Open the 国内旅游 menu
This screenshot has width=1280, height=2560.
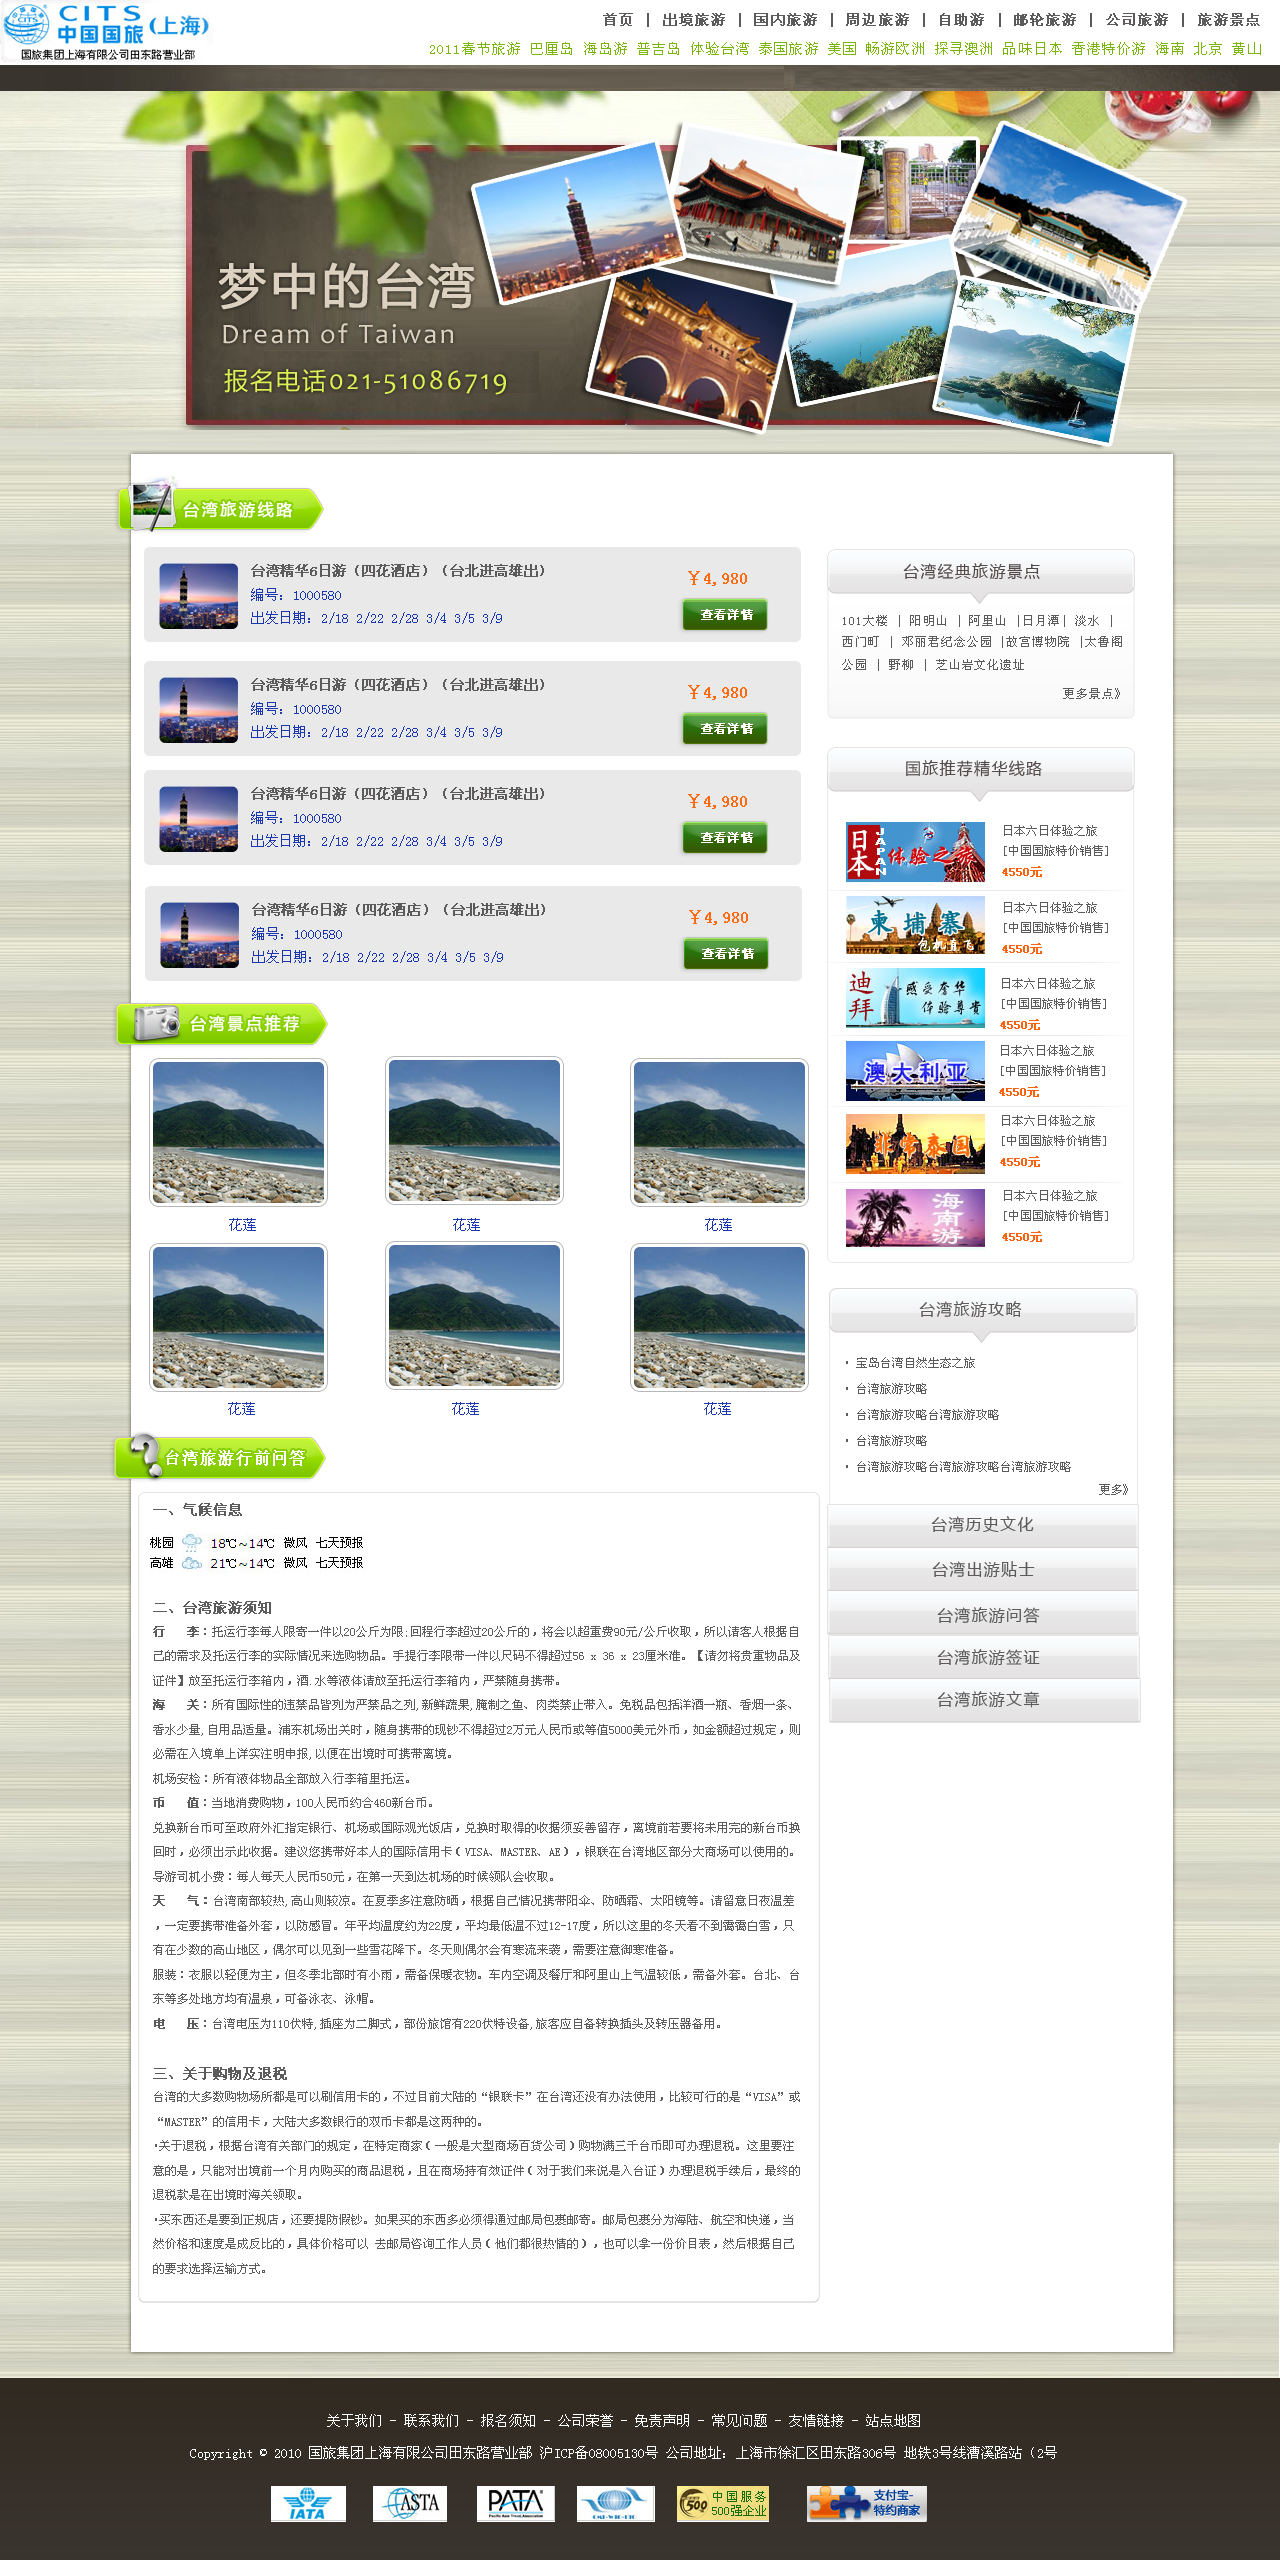(785, 20)
